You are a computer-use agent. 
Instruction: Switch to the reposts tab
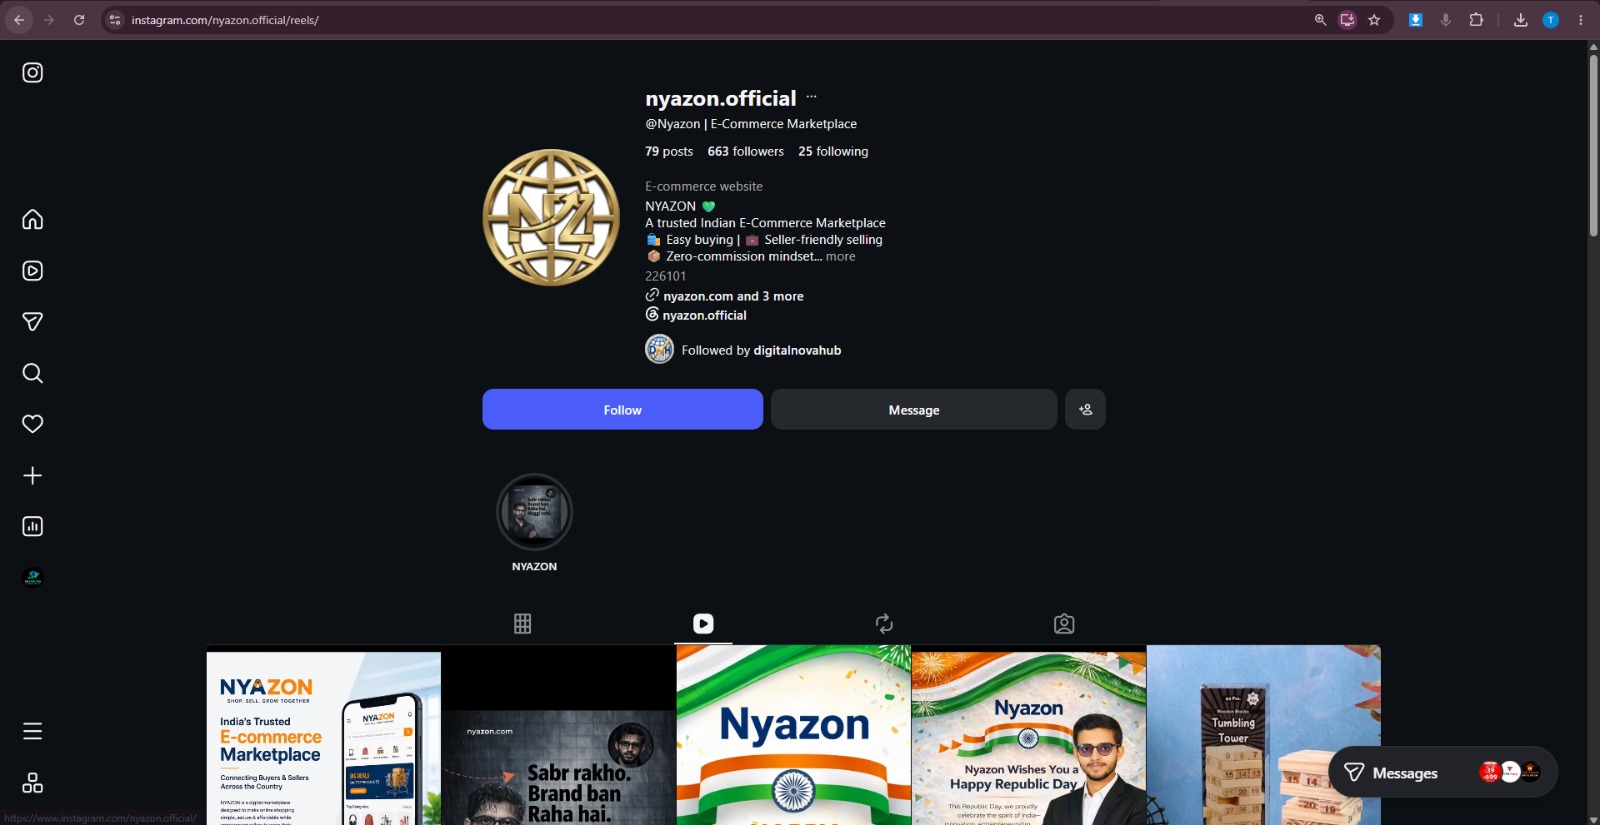coord(884,624)
